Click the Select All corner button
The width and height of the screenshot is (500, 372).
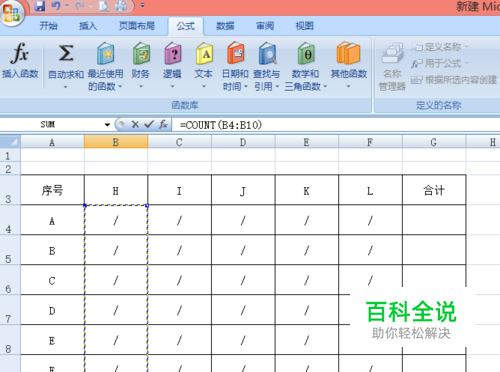click(x=10, y=142)
